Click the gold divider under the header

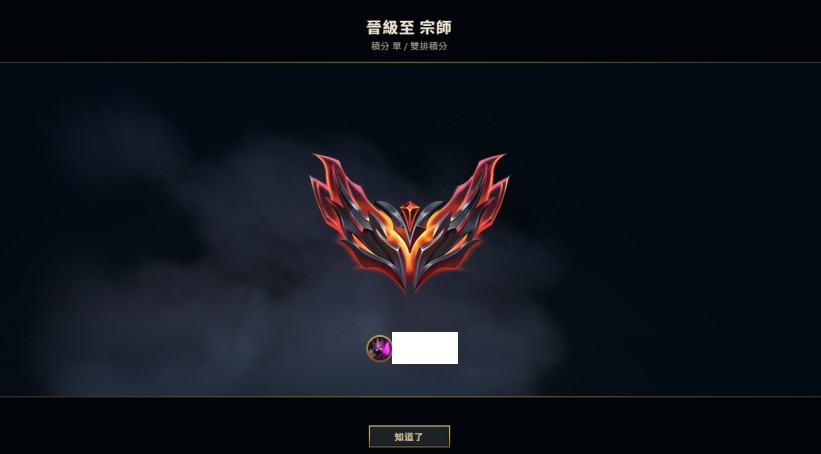point(410,62)
